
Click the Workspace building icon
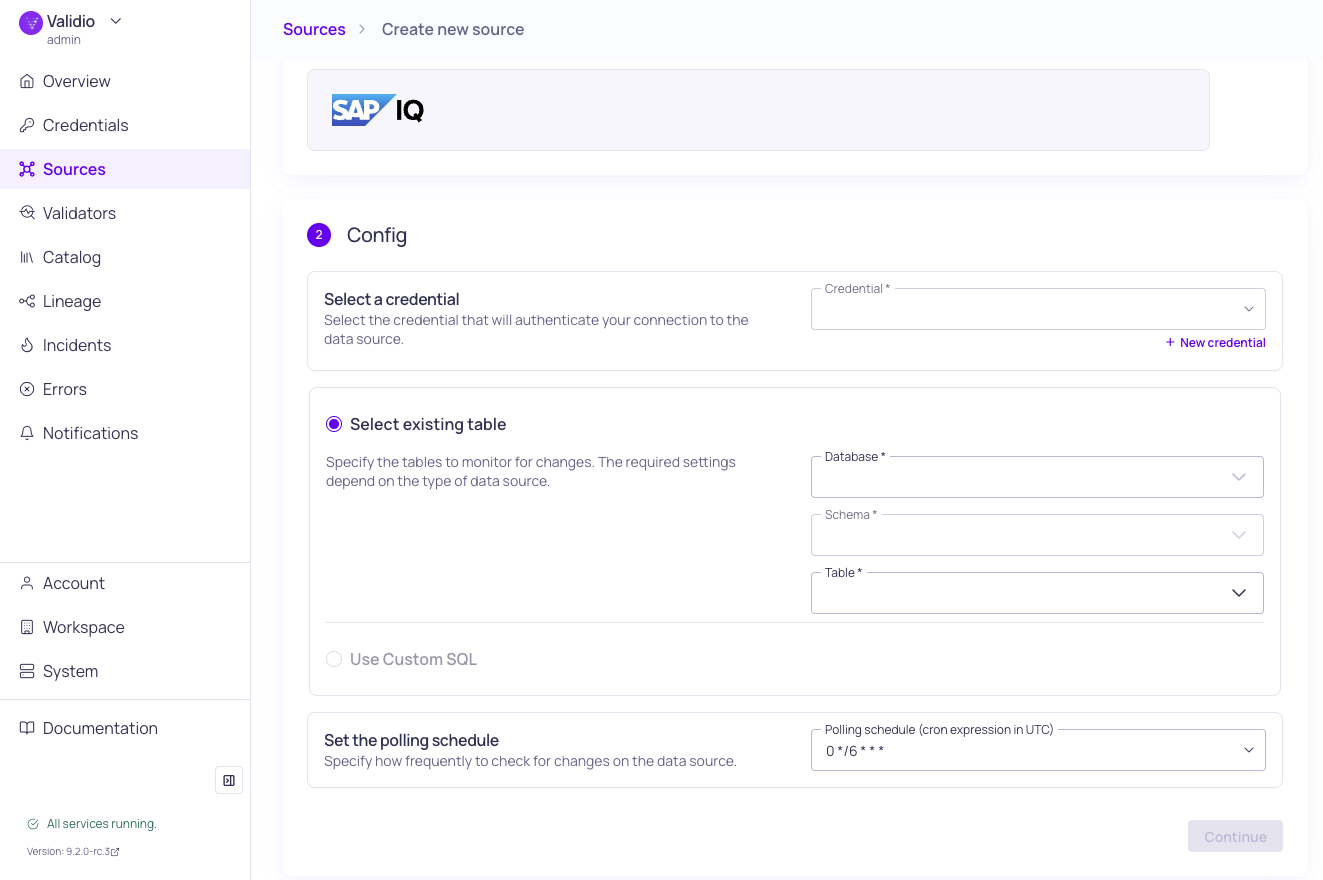pyautogui.click(x=27, y=627)
